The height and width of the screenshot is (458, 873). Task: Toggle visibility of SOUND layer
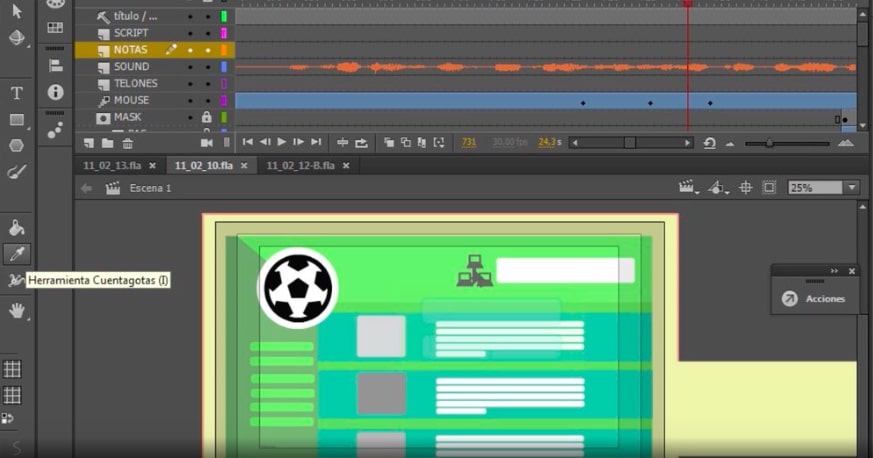[x=190, y=67]
